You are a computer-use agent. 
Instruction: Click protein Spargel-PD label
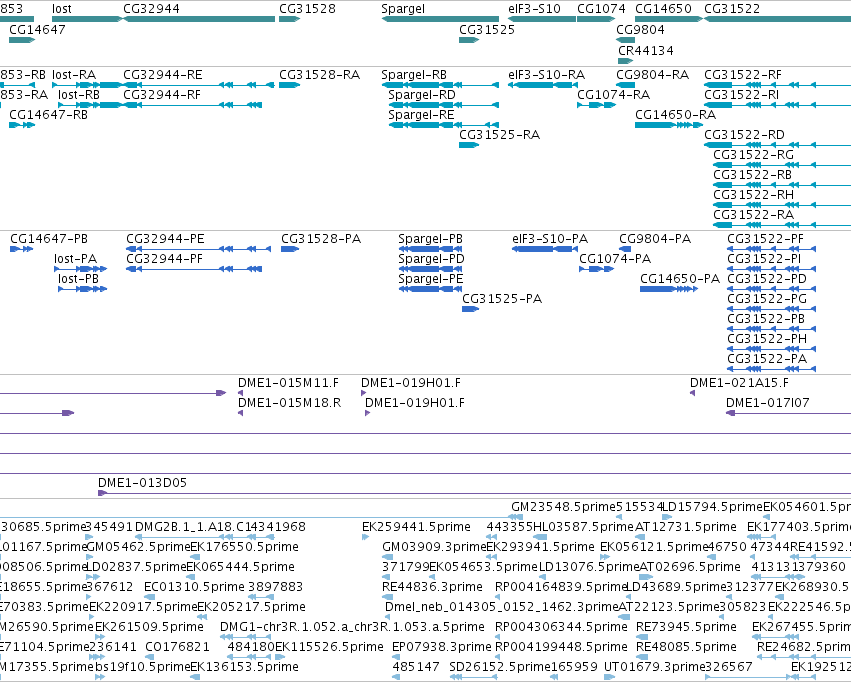431,259
